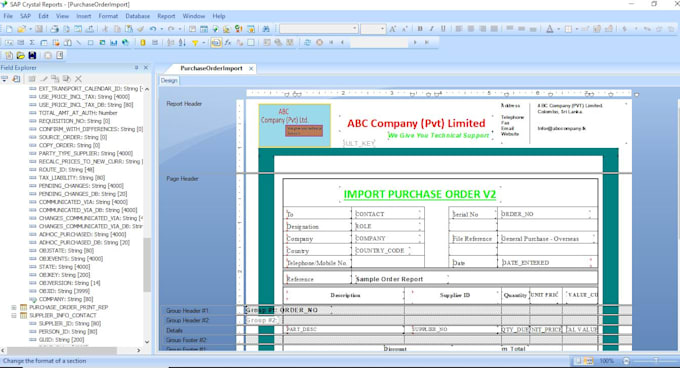Image resolution: width=680 pixels, height=368 pixels.
Task: Click the Insert Picture icon
Action: 102,42
